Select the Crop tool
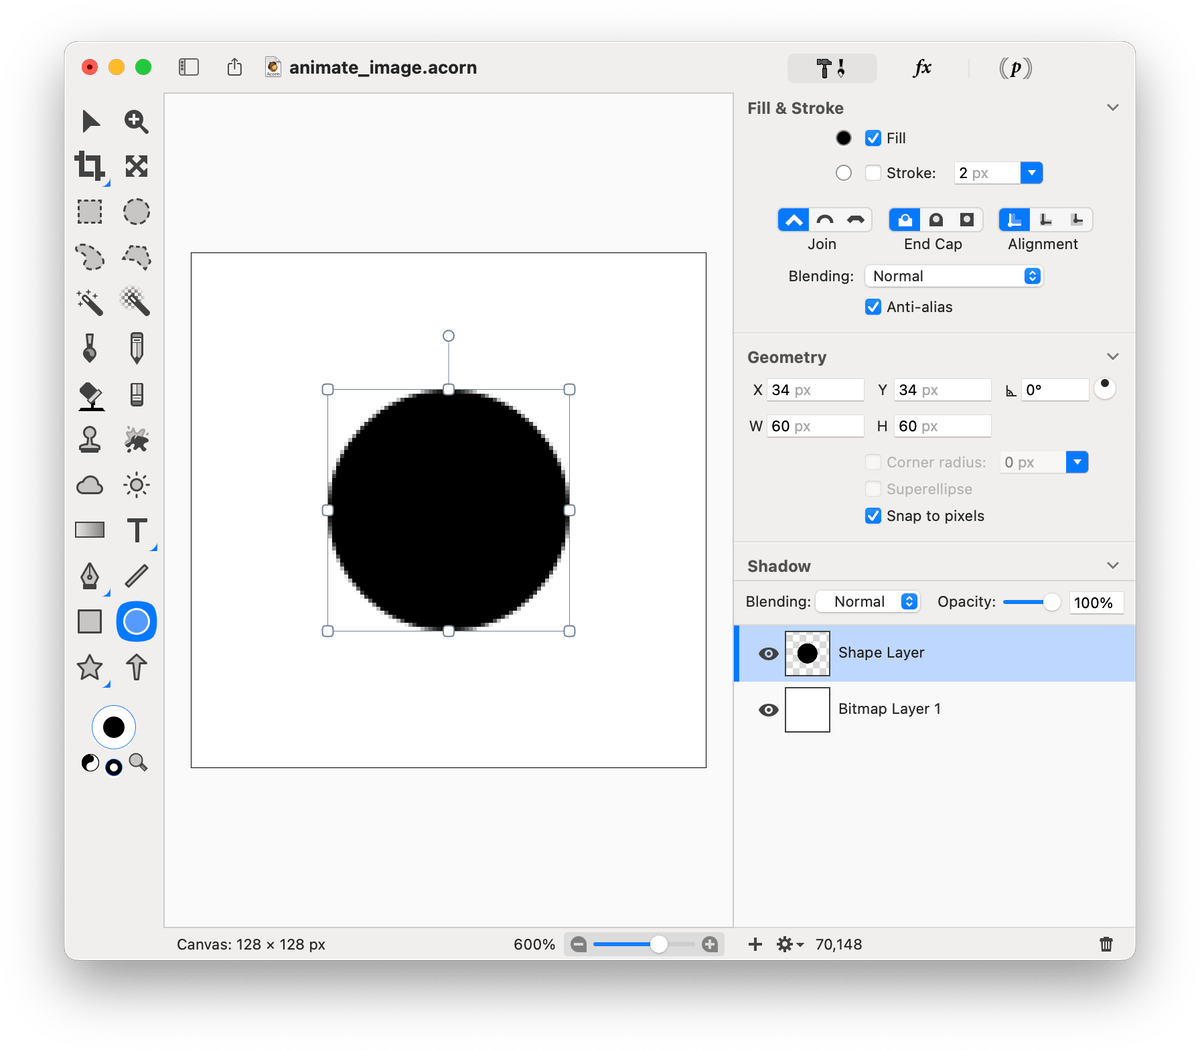 (x=90, y=166)
